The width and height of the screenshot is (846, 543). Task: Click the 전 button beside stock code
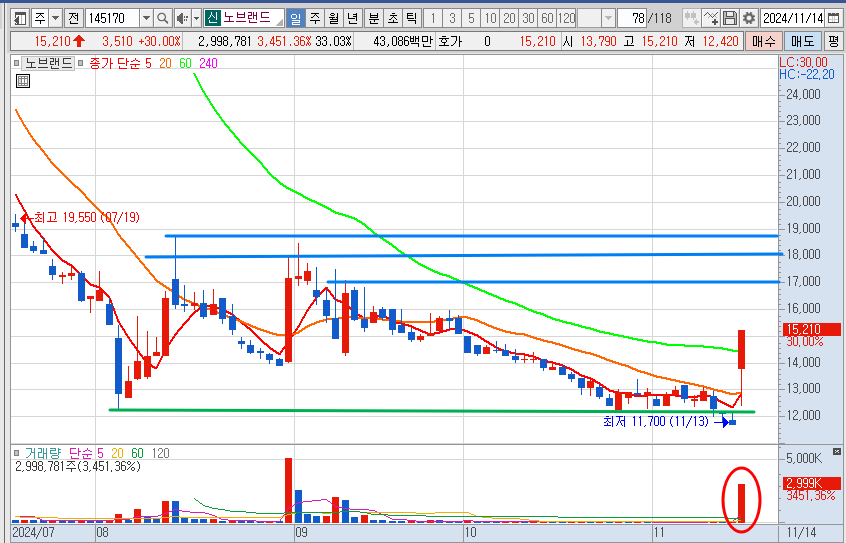pos(73,19)
